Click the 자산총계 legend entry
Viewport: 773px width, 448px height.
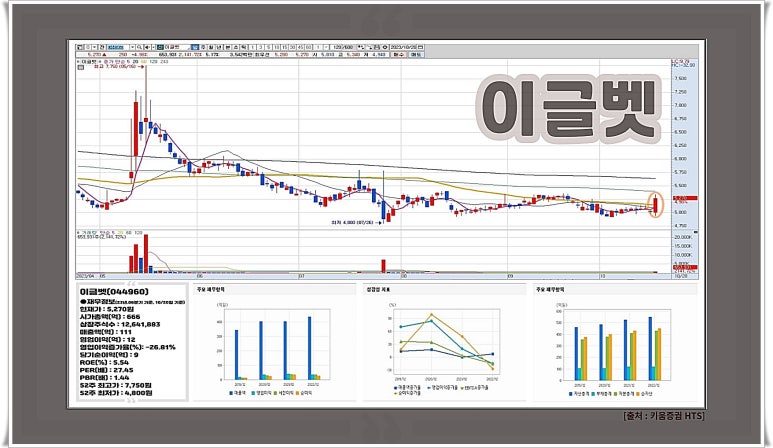[x=580, y=394]
